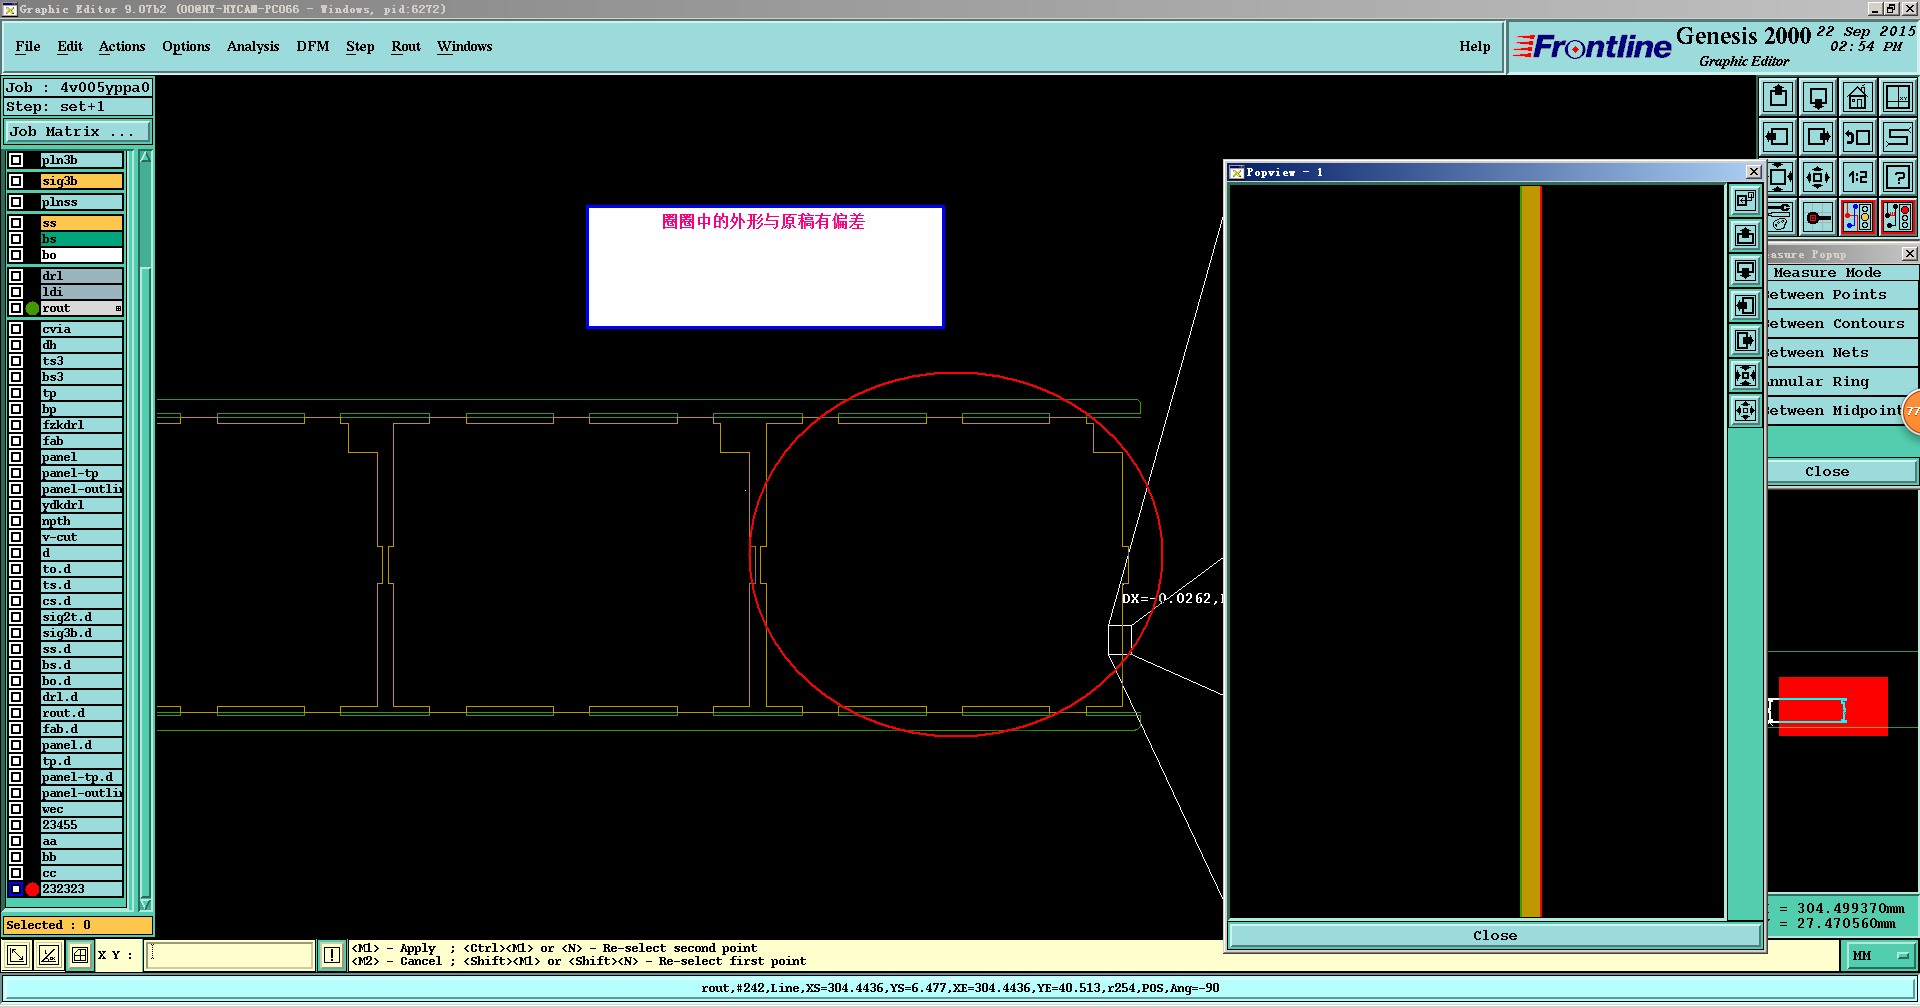1920x1008 pixels.
Task: Open the question mark help icon
Action: coord(1898,177)
